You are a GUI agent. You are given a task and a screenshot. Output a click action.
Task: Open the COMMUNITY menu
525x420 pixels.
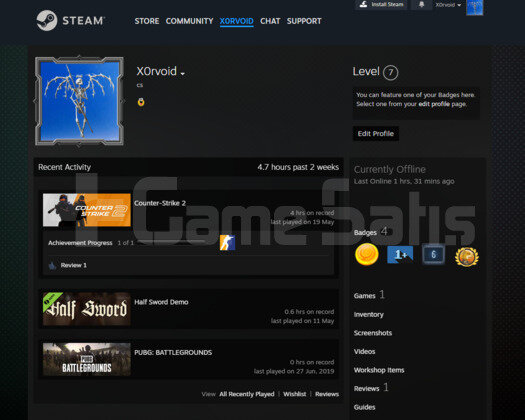click(x=189, y=21)
